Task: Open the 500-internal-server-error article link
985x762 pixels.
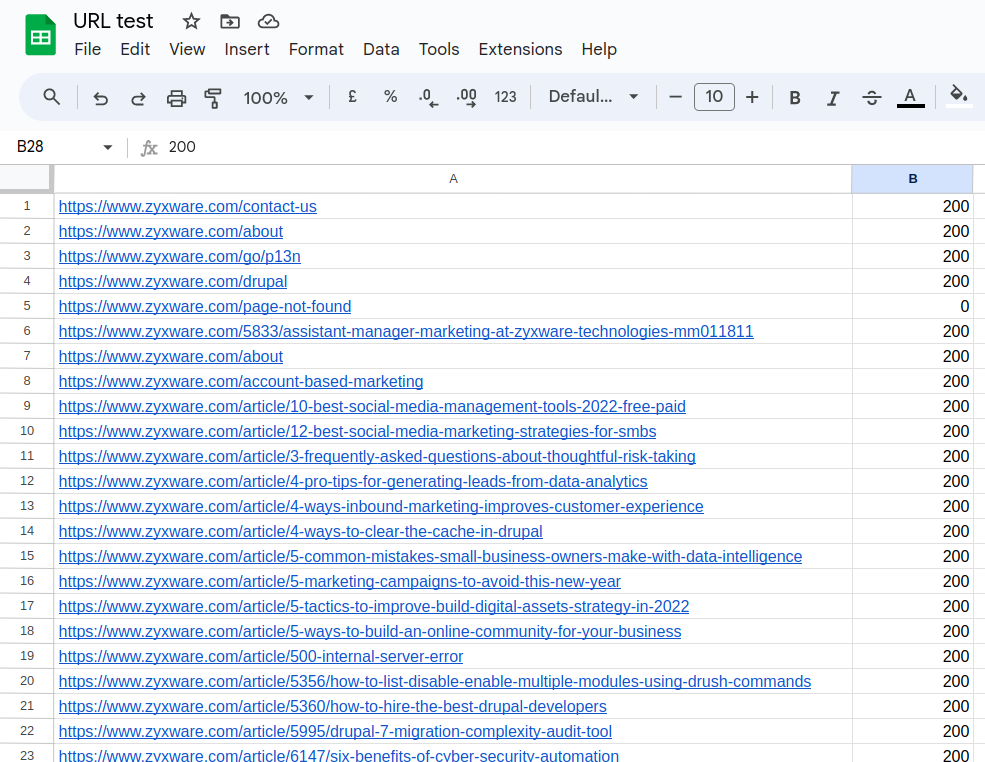Action: tap(261, 656)
